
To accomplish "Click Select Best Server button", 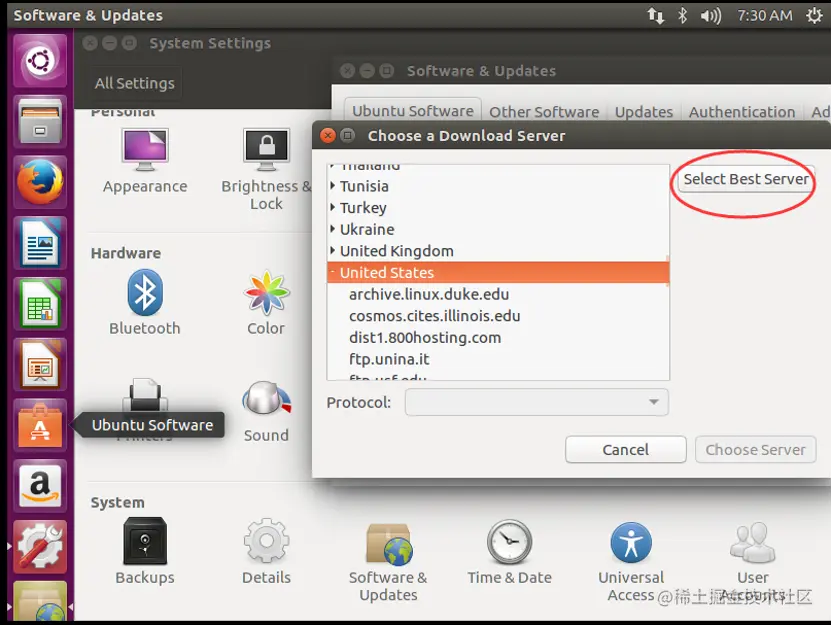I will click(746, 179).
